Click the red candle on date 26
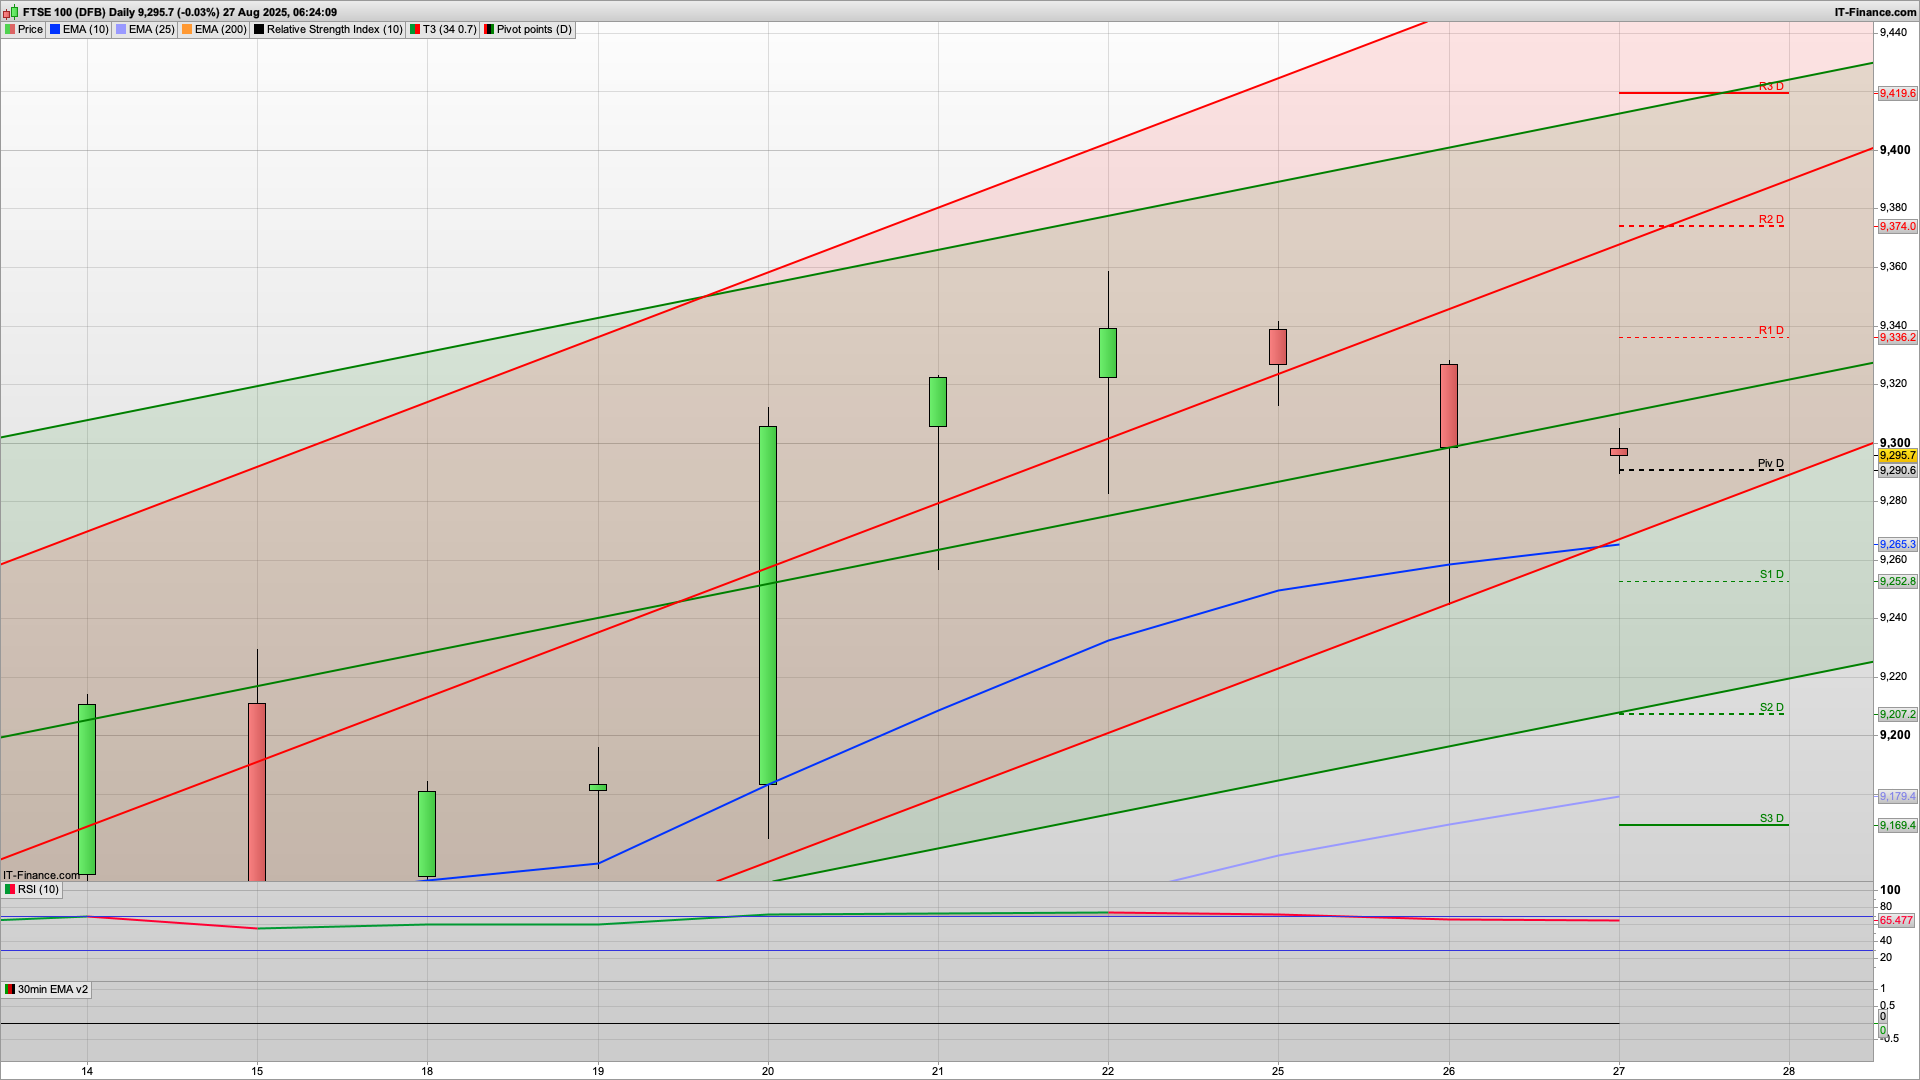This screenshot has height=1080, width=1920. pyautogui.click(x=1449, y=406)
